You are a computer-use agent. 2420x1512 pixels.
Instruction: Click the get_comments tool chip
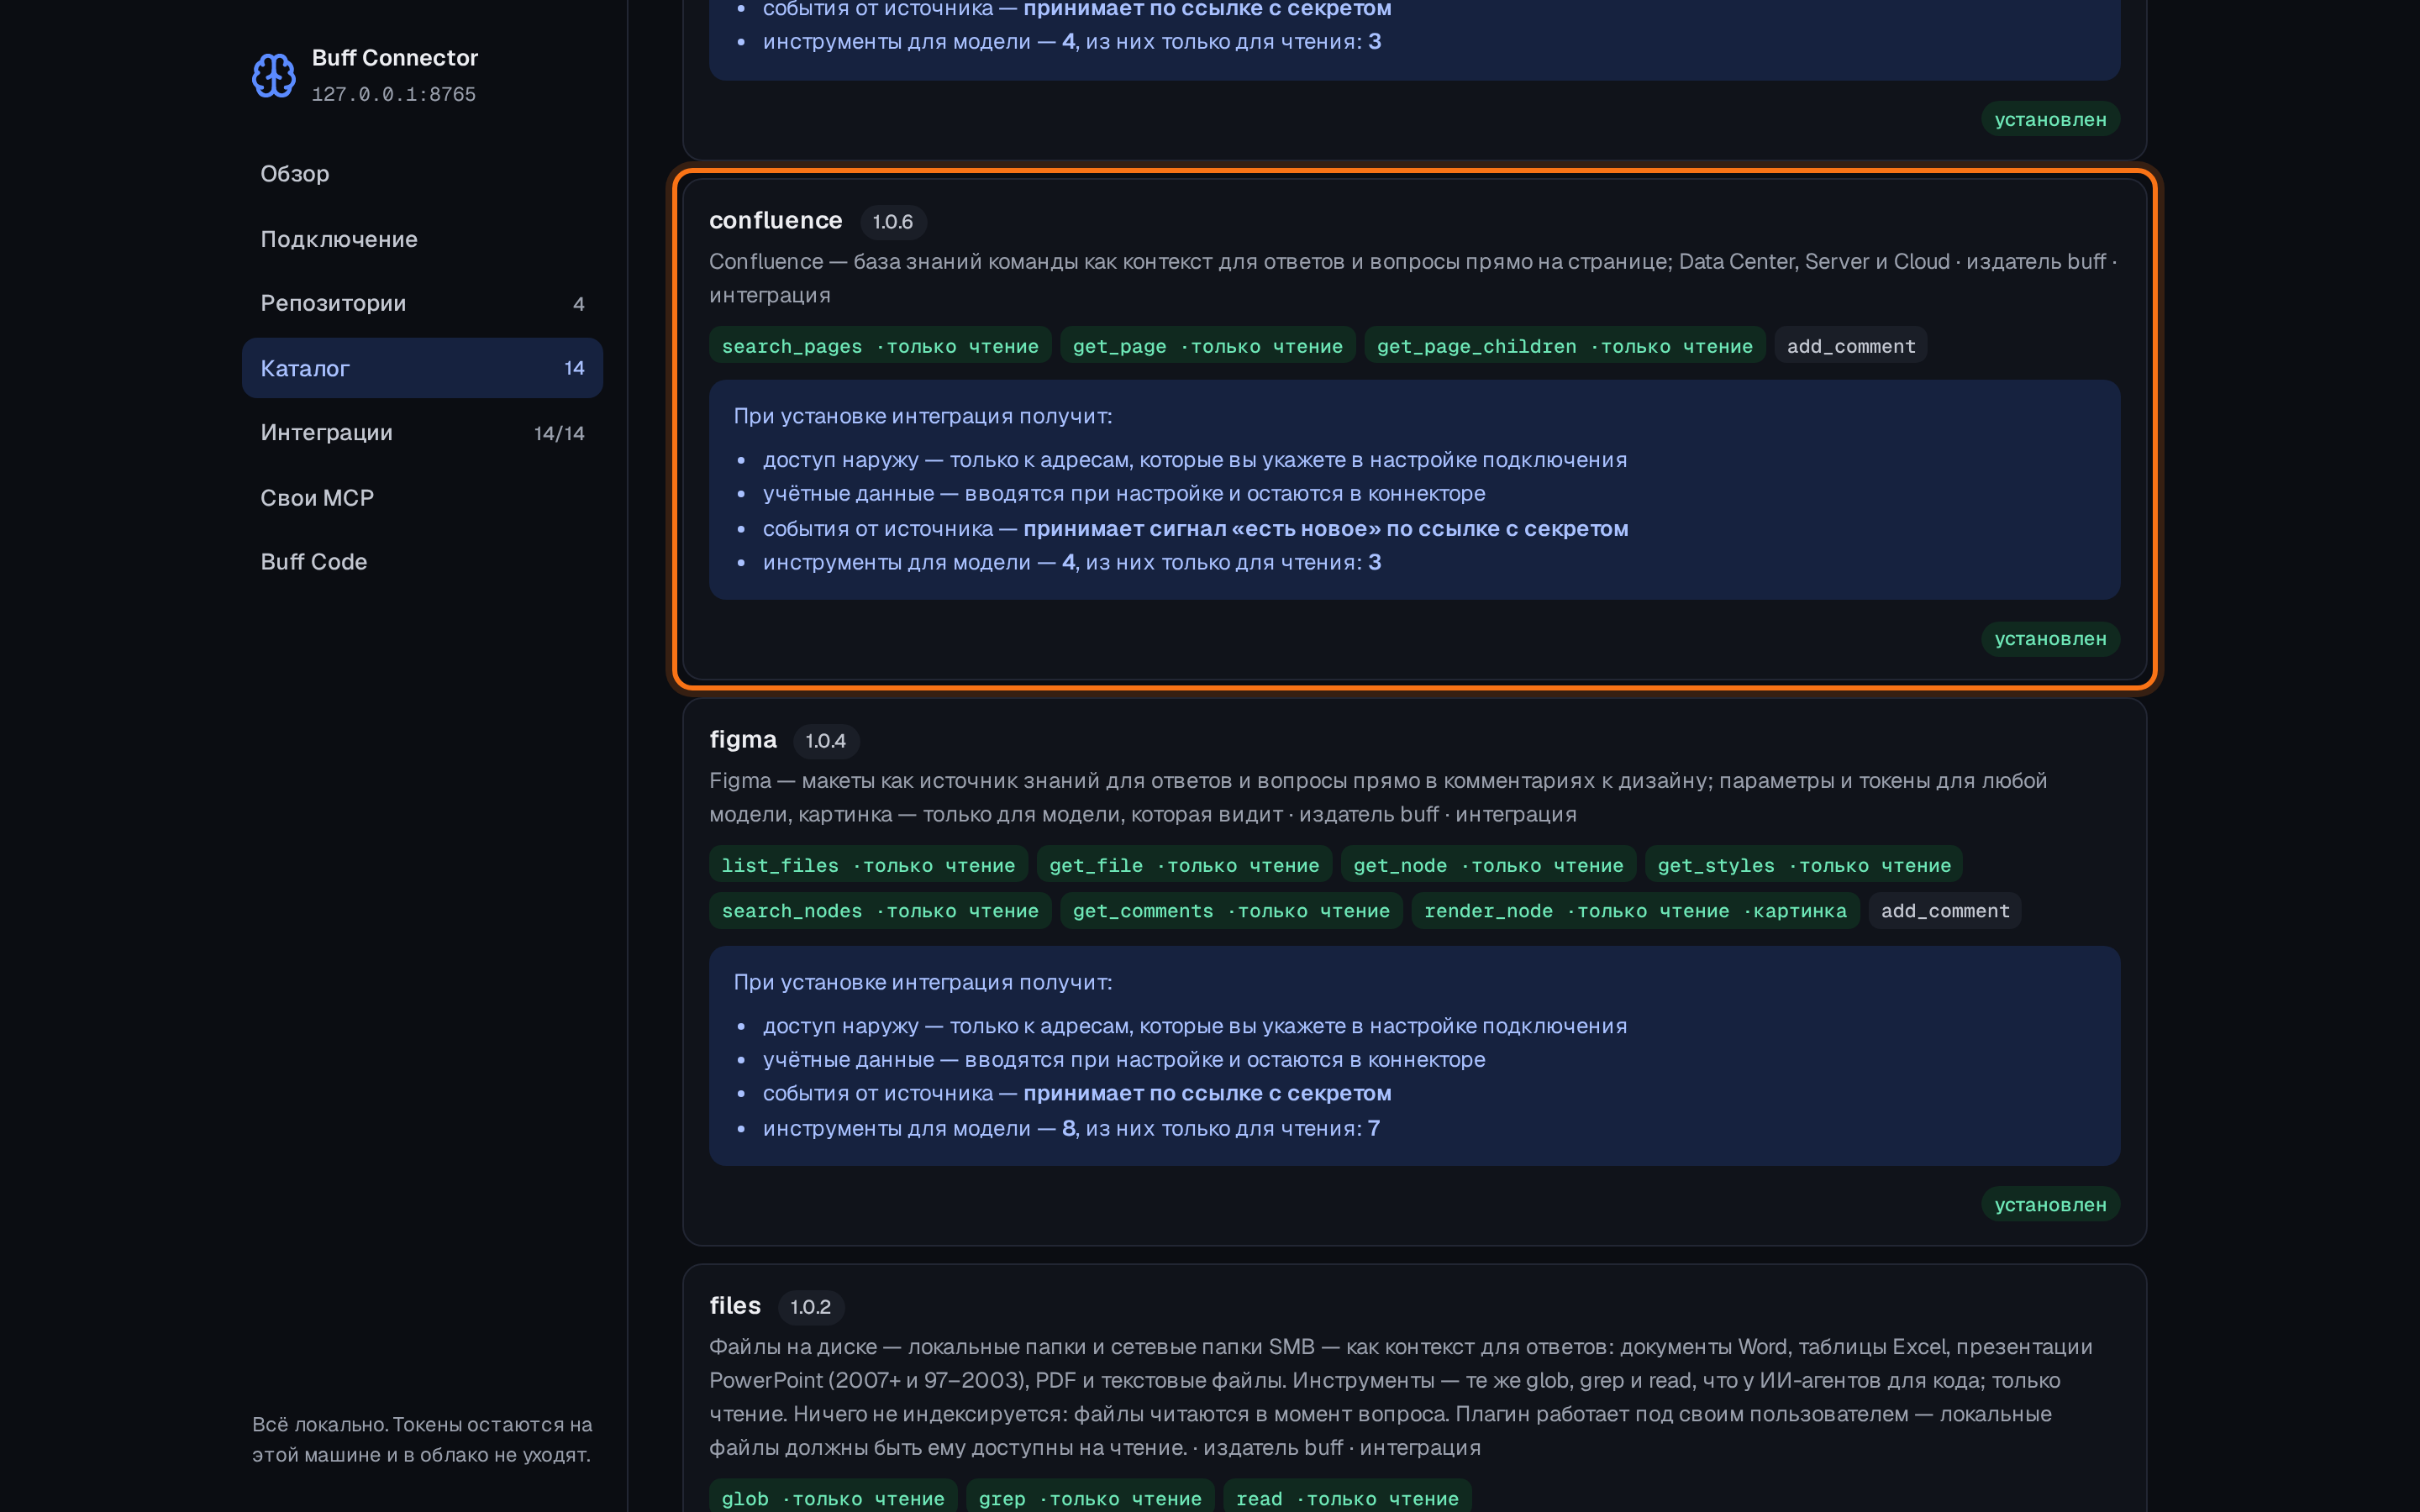[1231, 911]
